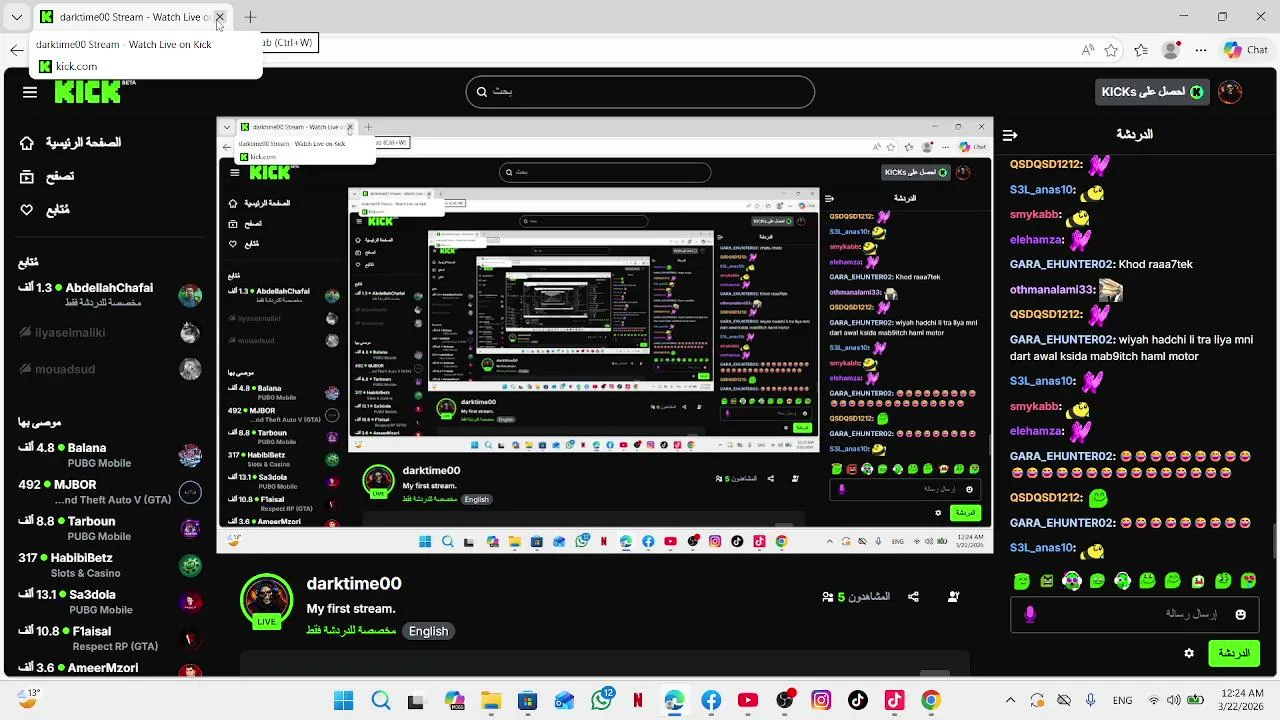Open Google Chrome from taskbar
This screenshot has height=720, width=1280.
(931, 701)
